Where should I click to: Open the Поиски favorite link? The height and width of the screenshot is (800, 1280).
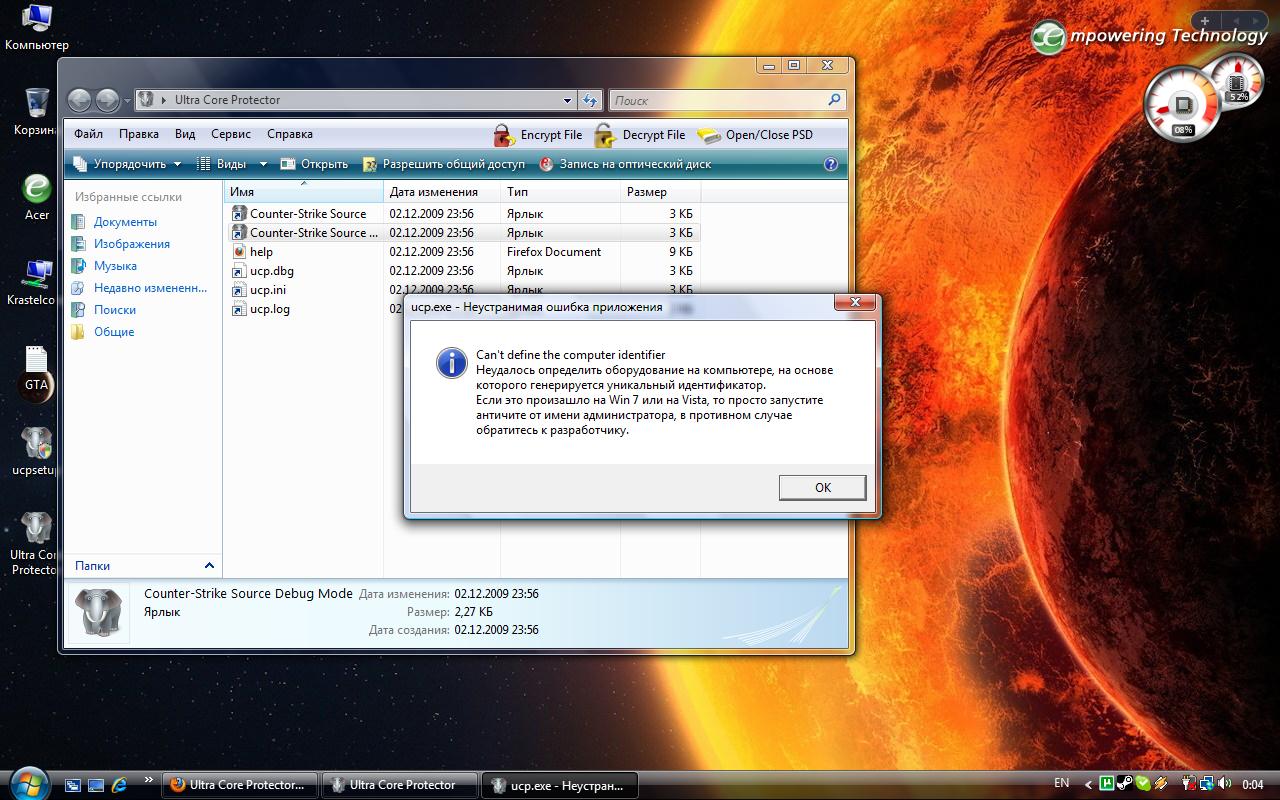[104, 310]
